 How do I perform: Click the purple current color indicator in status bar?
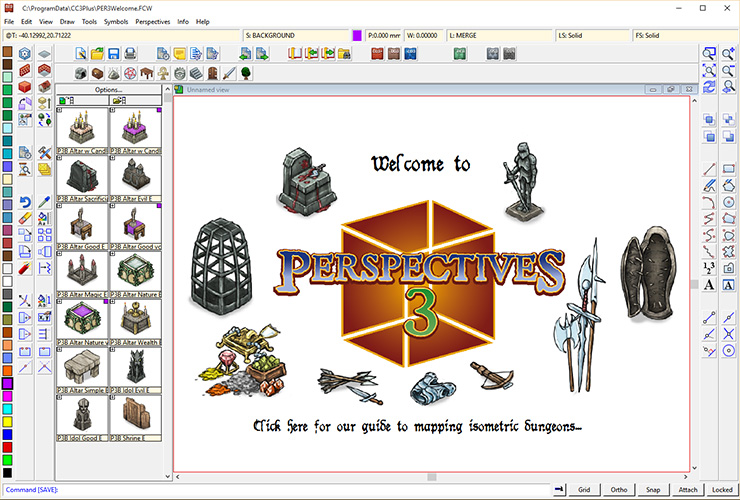357,35
